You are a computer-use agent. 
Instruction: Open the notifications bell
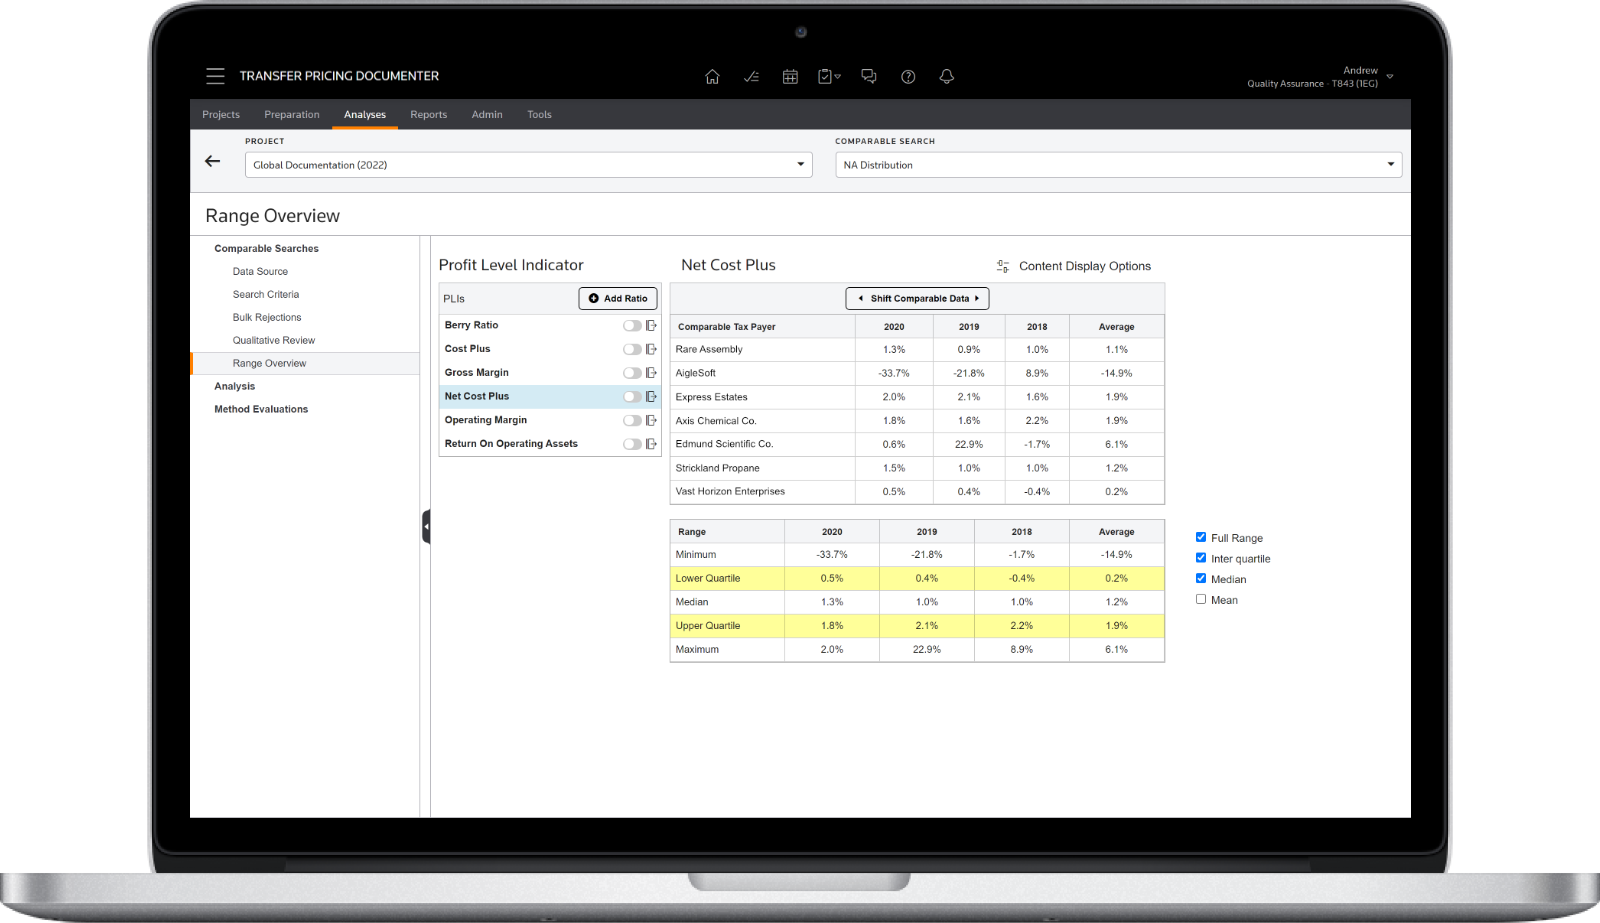click(946, 77)
